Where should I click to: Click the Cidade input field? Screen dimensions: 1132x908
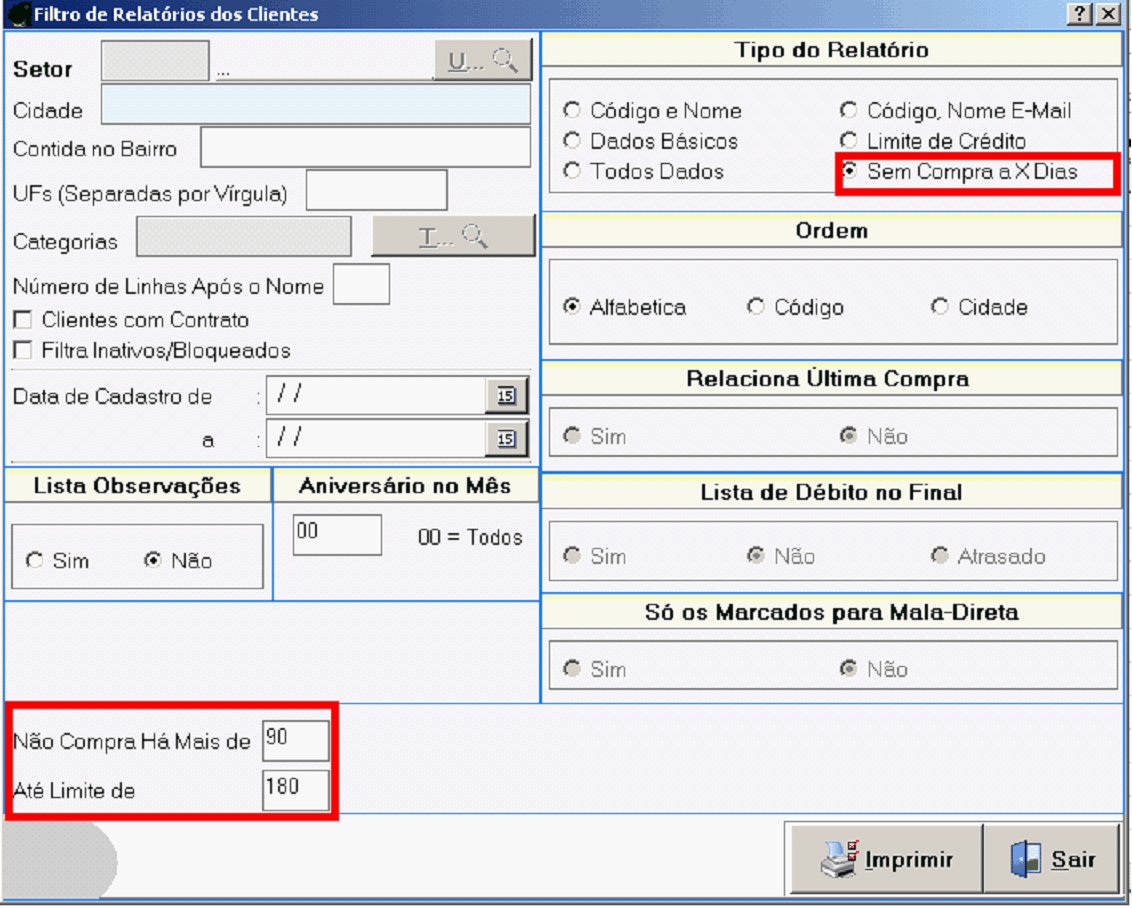click(x=316, y=105)
